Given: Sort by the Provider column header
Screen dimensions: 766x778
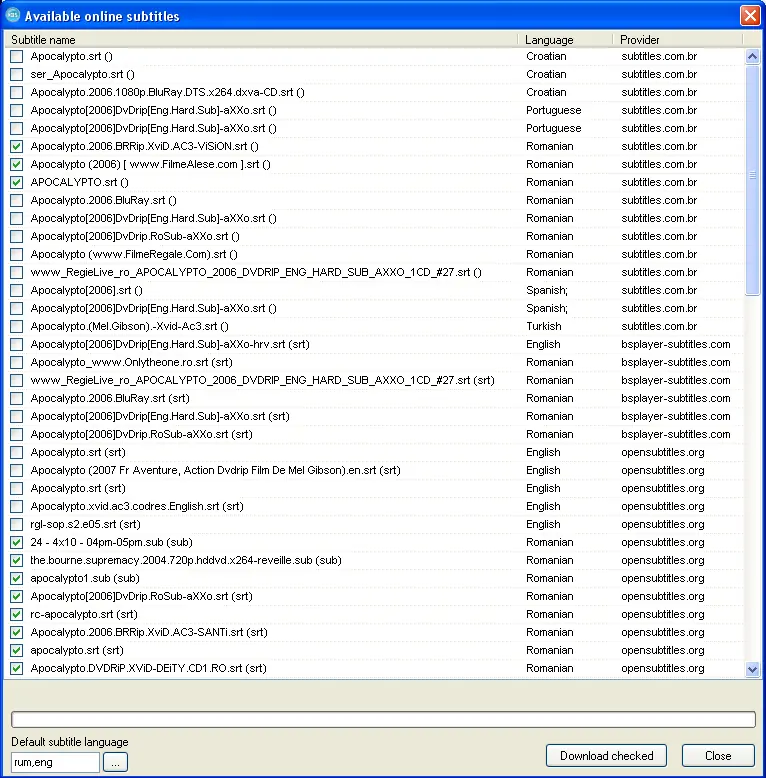Looking at the screenshot, I should pos(678,40).
